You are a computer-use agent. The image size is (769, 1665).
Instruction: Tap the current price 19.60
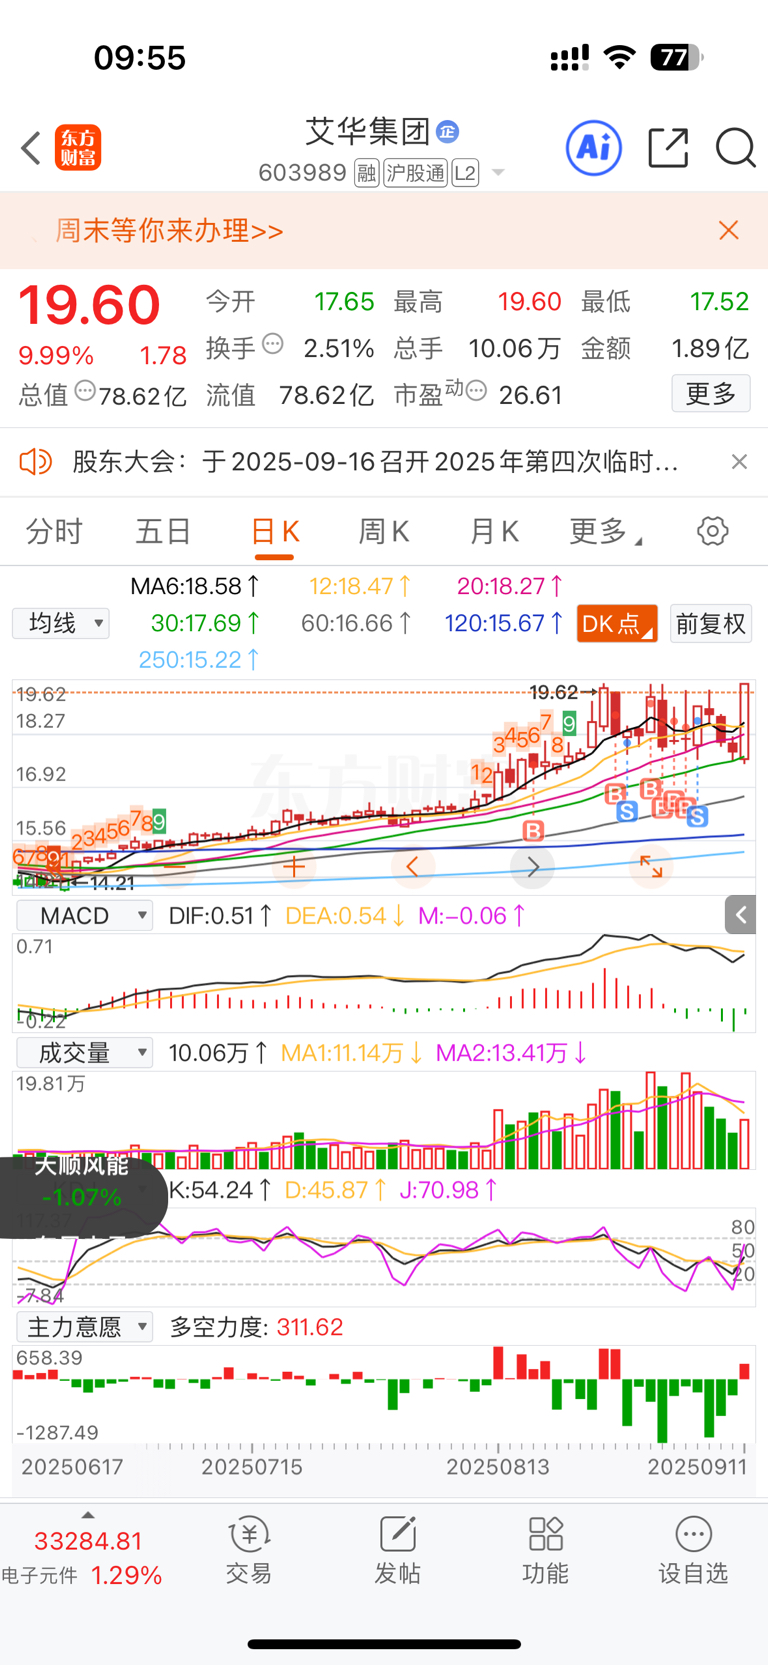pyautogui.click(x=89, y=305)
